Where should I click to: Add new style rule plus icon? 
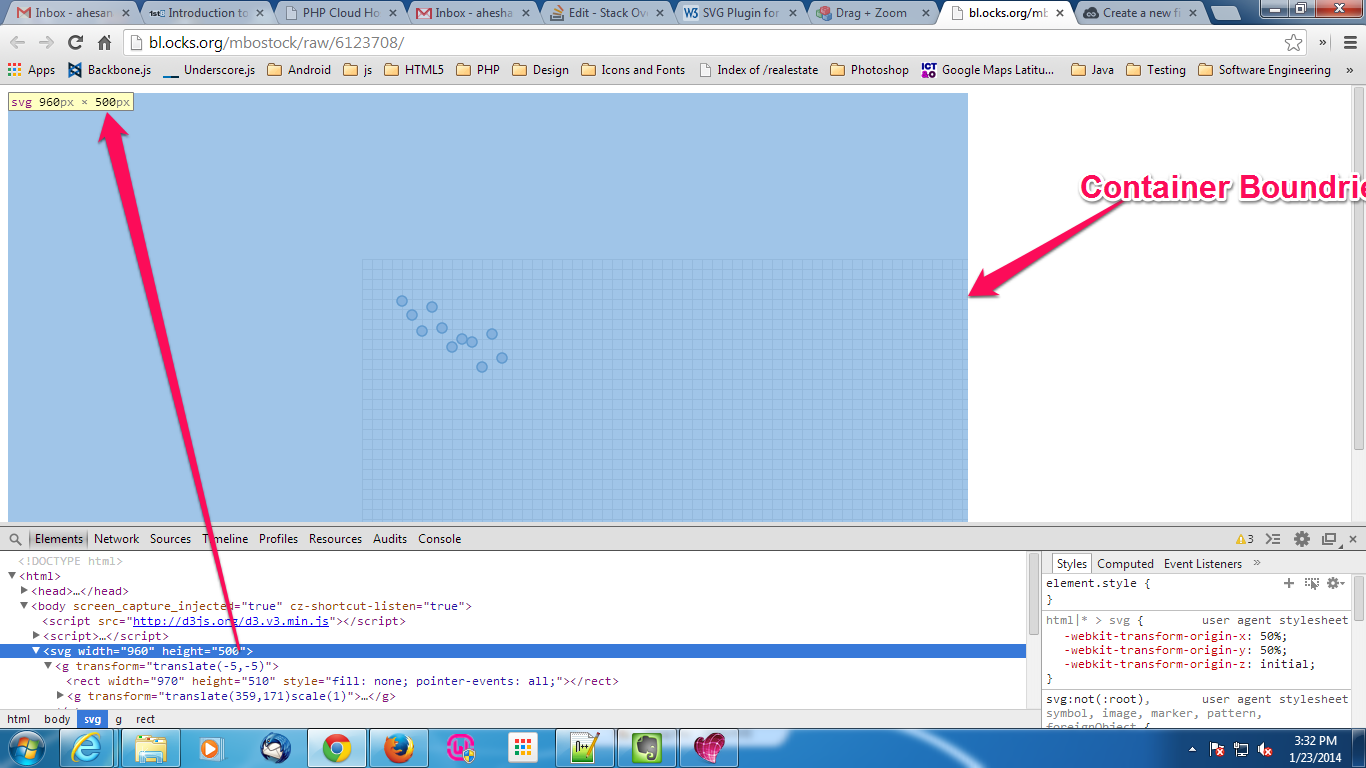point(1289,583)
